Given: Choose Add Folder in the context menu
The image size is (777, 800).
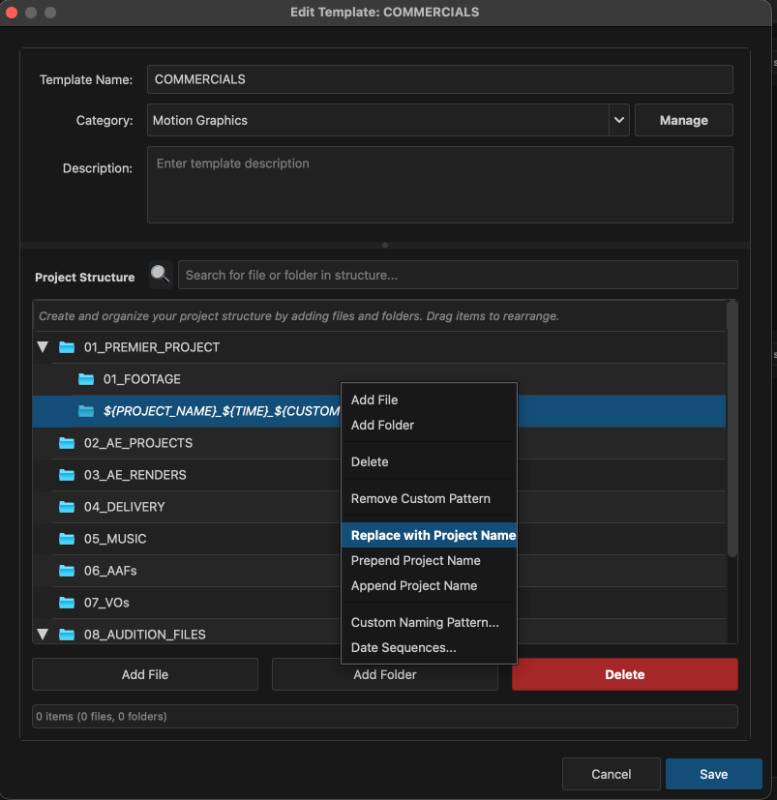Looking at the screenshot, I should [x=429, y=425].
